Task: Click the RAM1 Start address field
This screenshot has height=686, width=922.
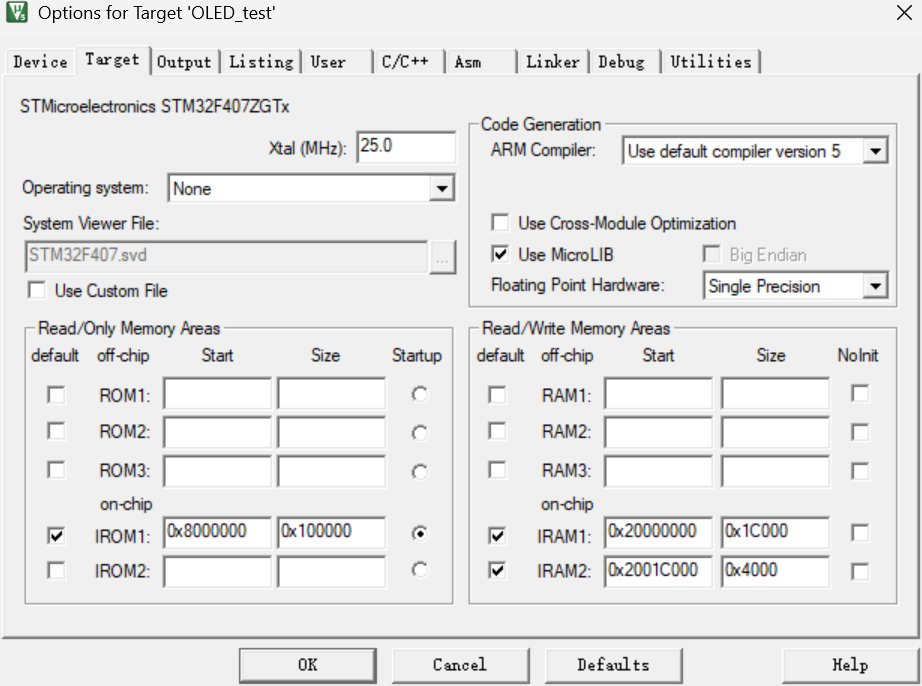Action: click(658, 394)
